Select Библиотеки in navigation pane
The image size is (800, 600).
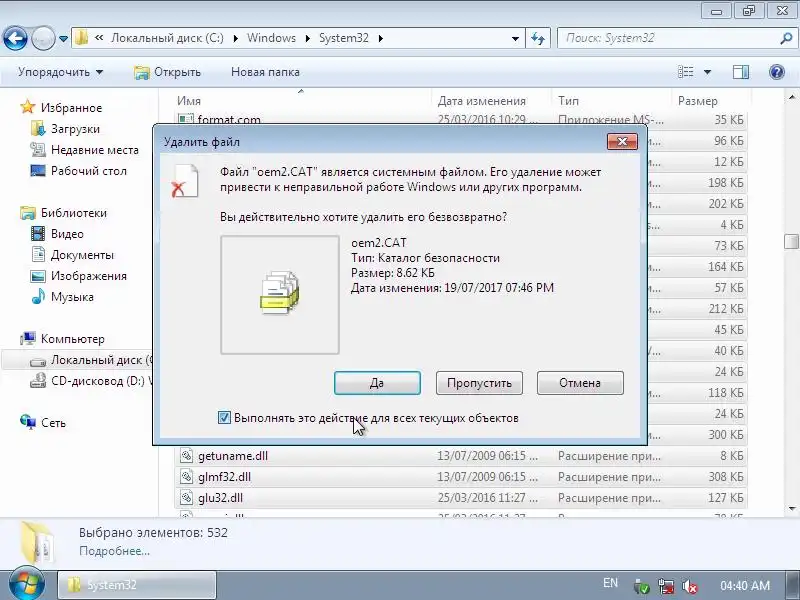74,213
